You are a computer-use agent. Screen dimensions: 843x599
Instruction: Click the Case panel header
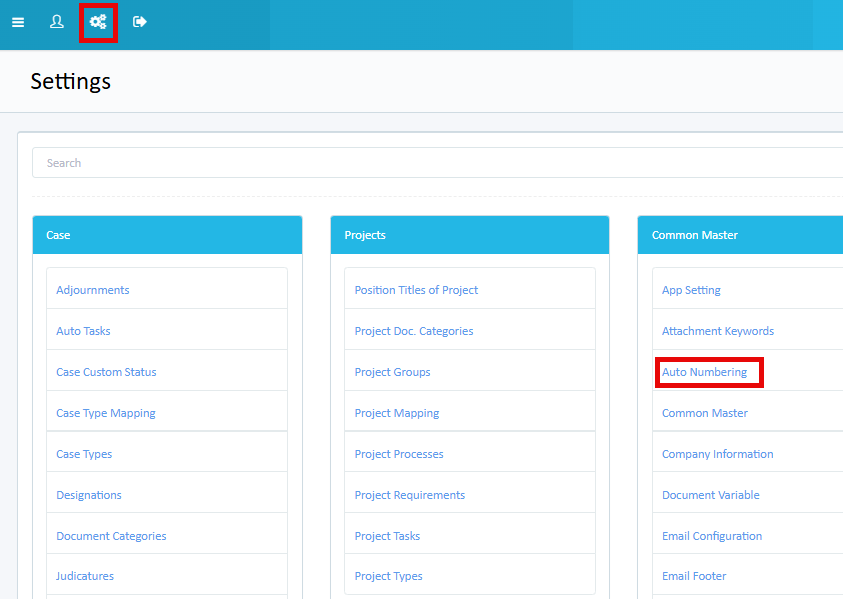[167, 235]
